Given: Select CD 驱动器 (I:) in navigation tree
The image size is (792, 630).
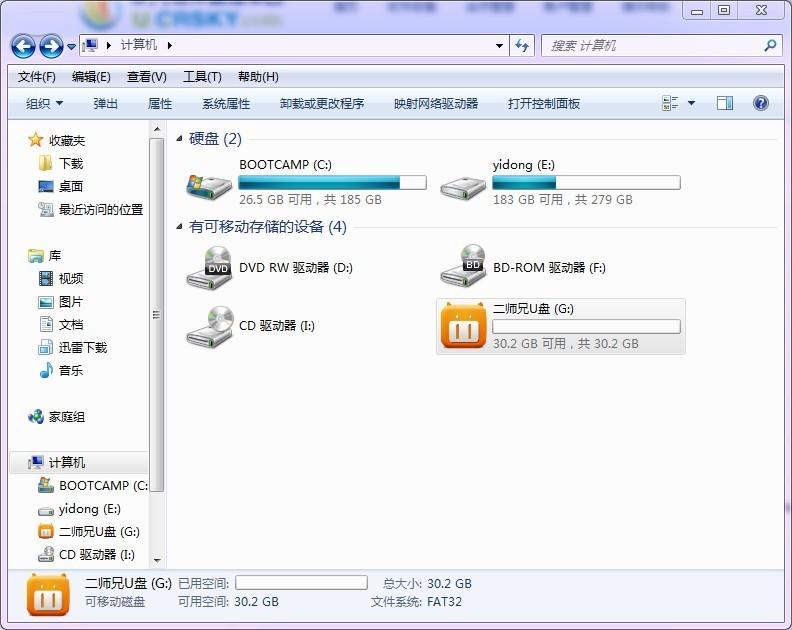Looking at the screenshot, I should [86, 555].
